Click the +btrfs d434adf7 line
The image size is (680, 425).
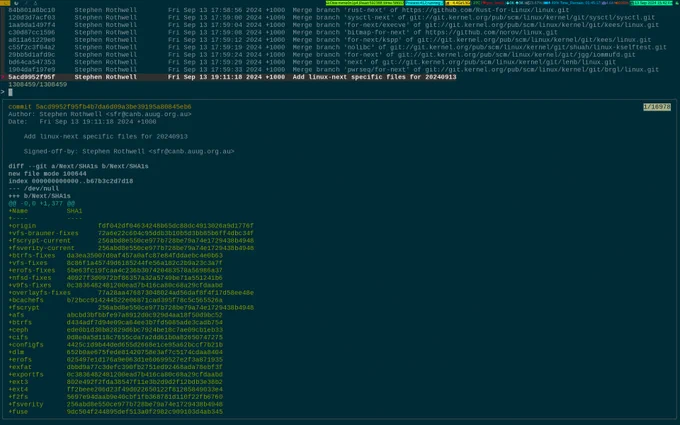[115, 322]
